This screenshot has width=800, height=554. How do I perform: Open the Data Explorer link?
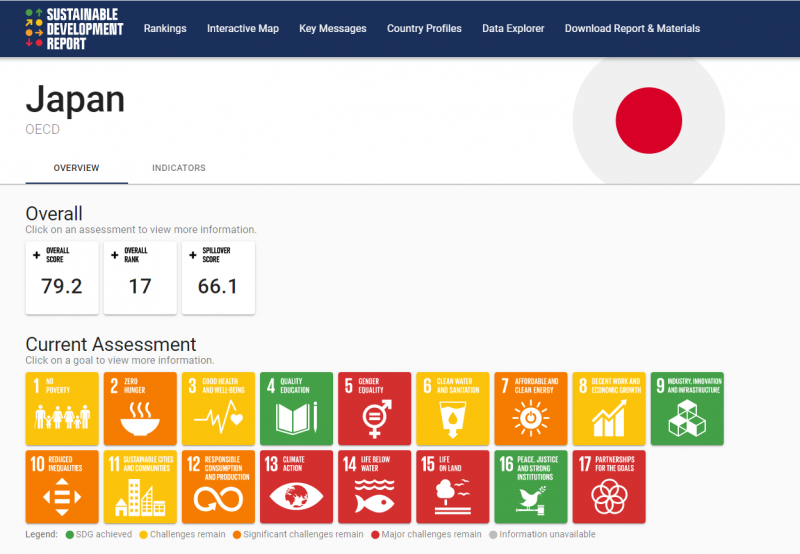513,29
